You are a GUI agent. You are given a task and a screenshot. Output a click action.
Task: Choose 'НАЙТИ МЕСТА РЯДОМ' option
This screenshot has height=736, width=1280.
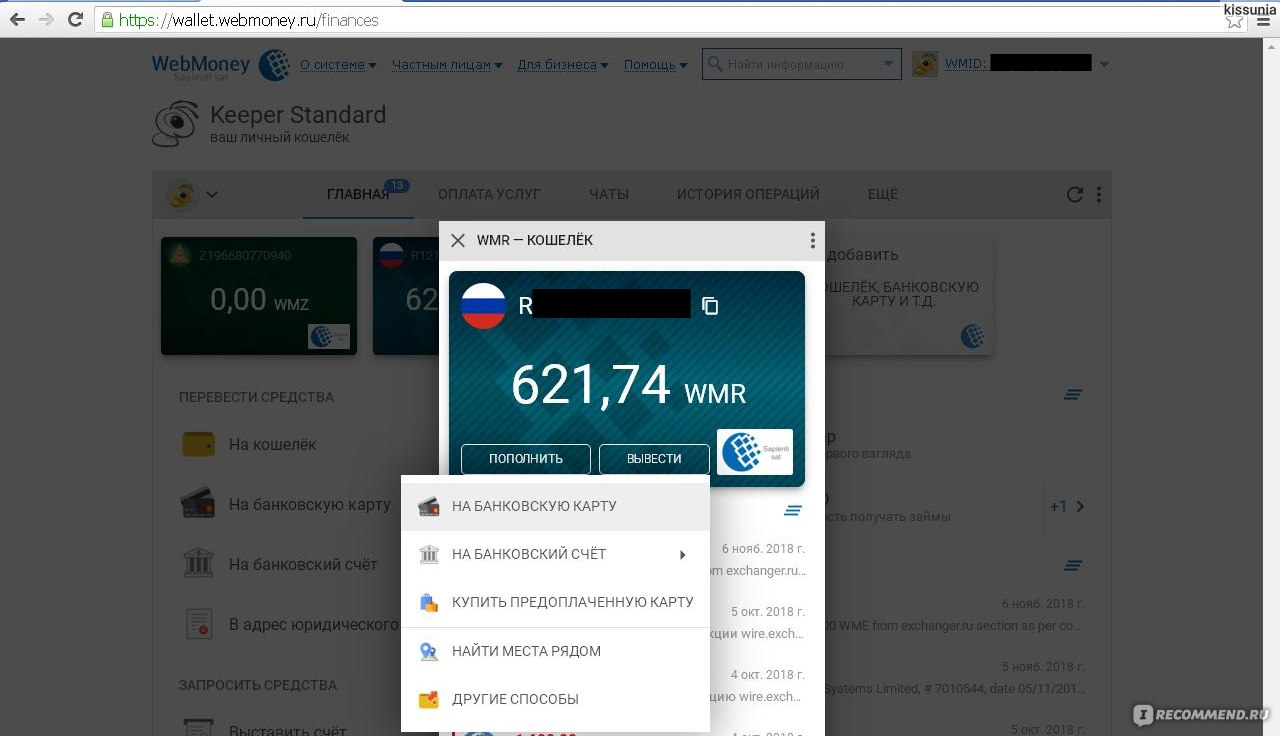pos(555,651)
